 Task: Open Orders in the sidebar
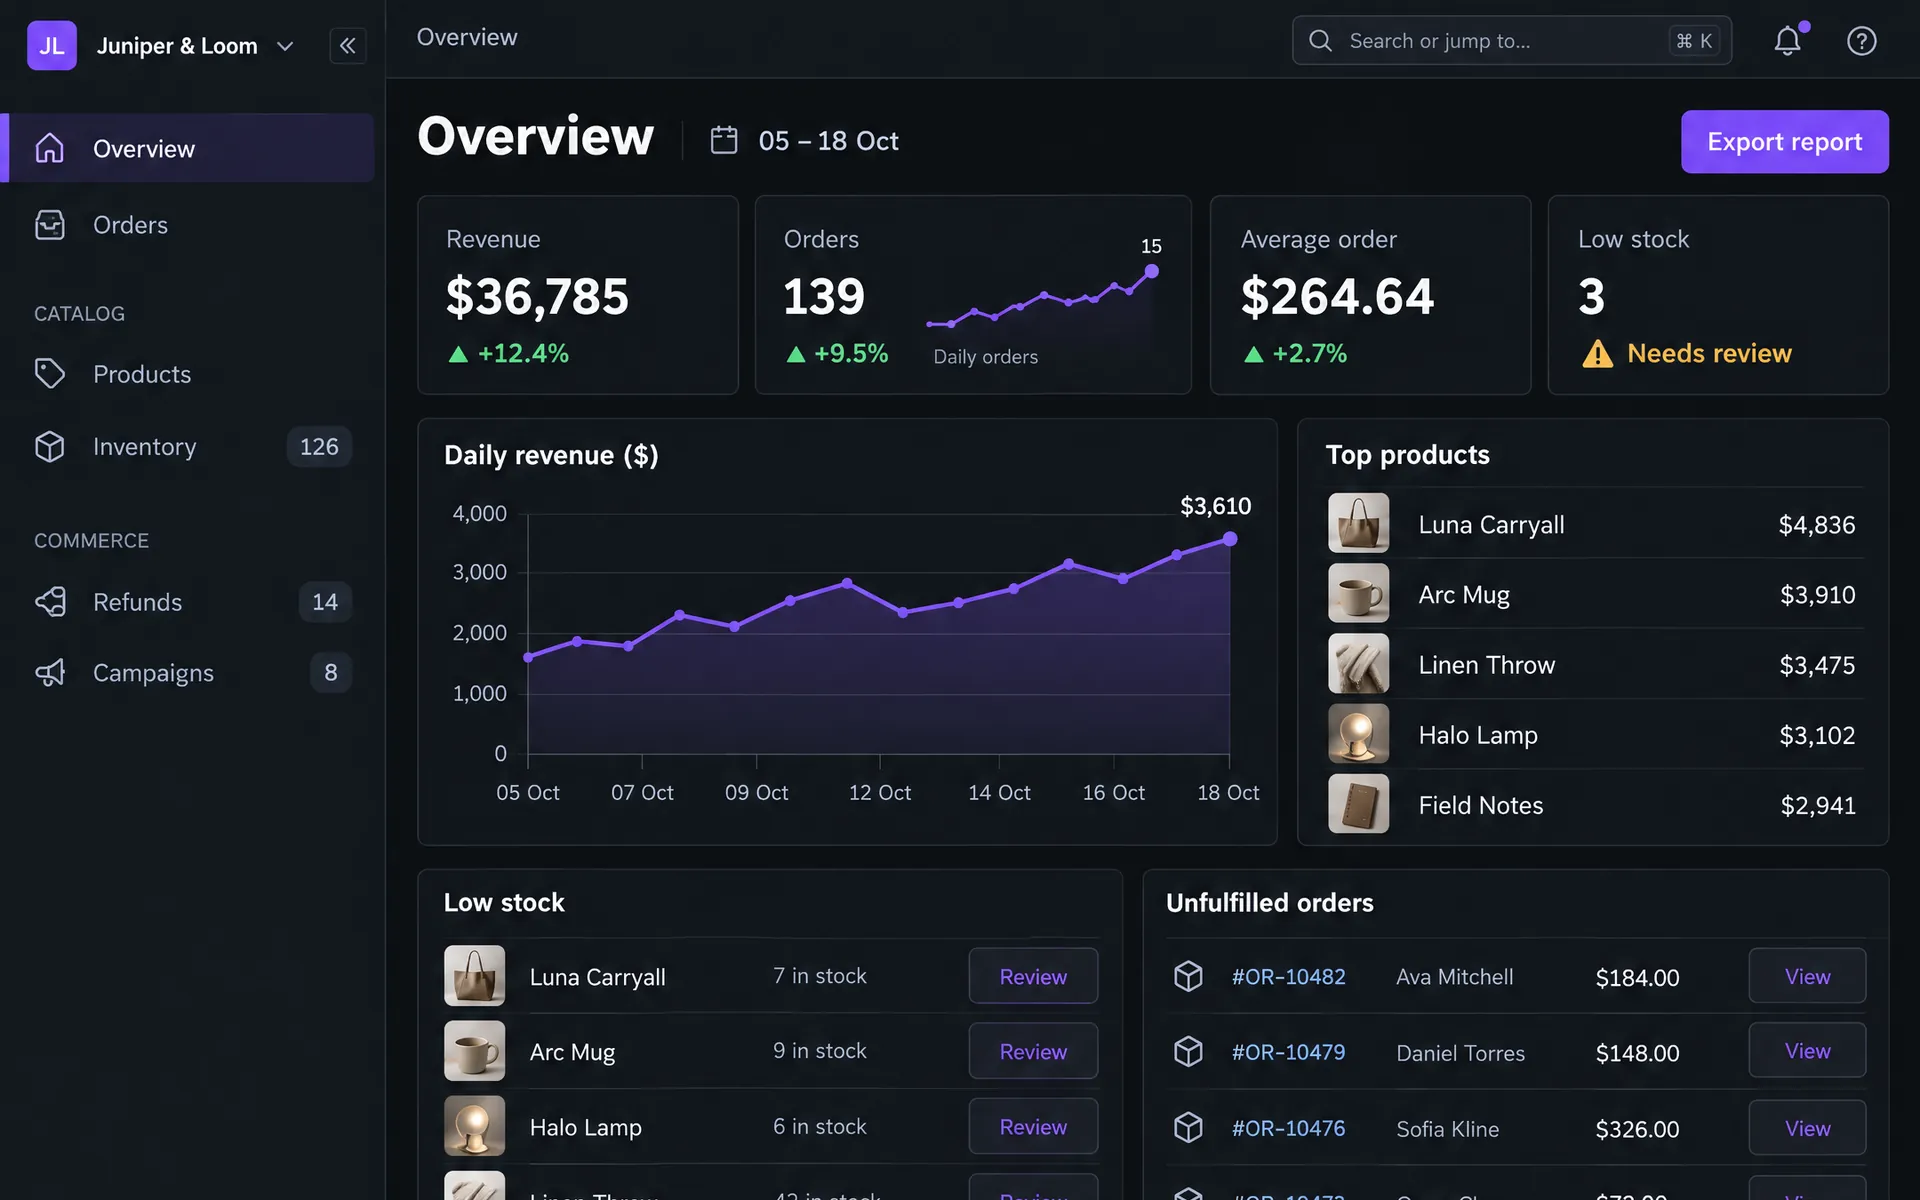point(187,225)
